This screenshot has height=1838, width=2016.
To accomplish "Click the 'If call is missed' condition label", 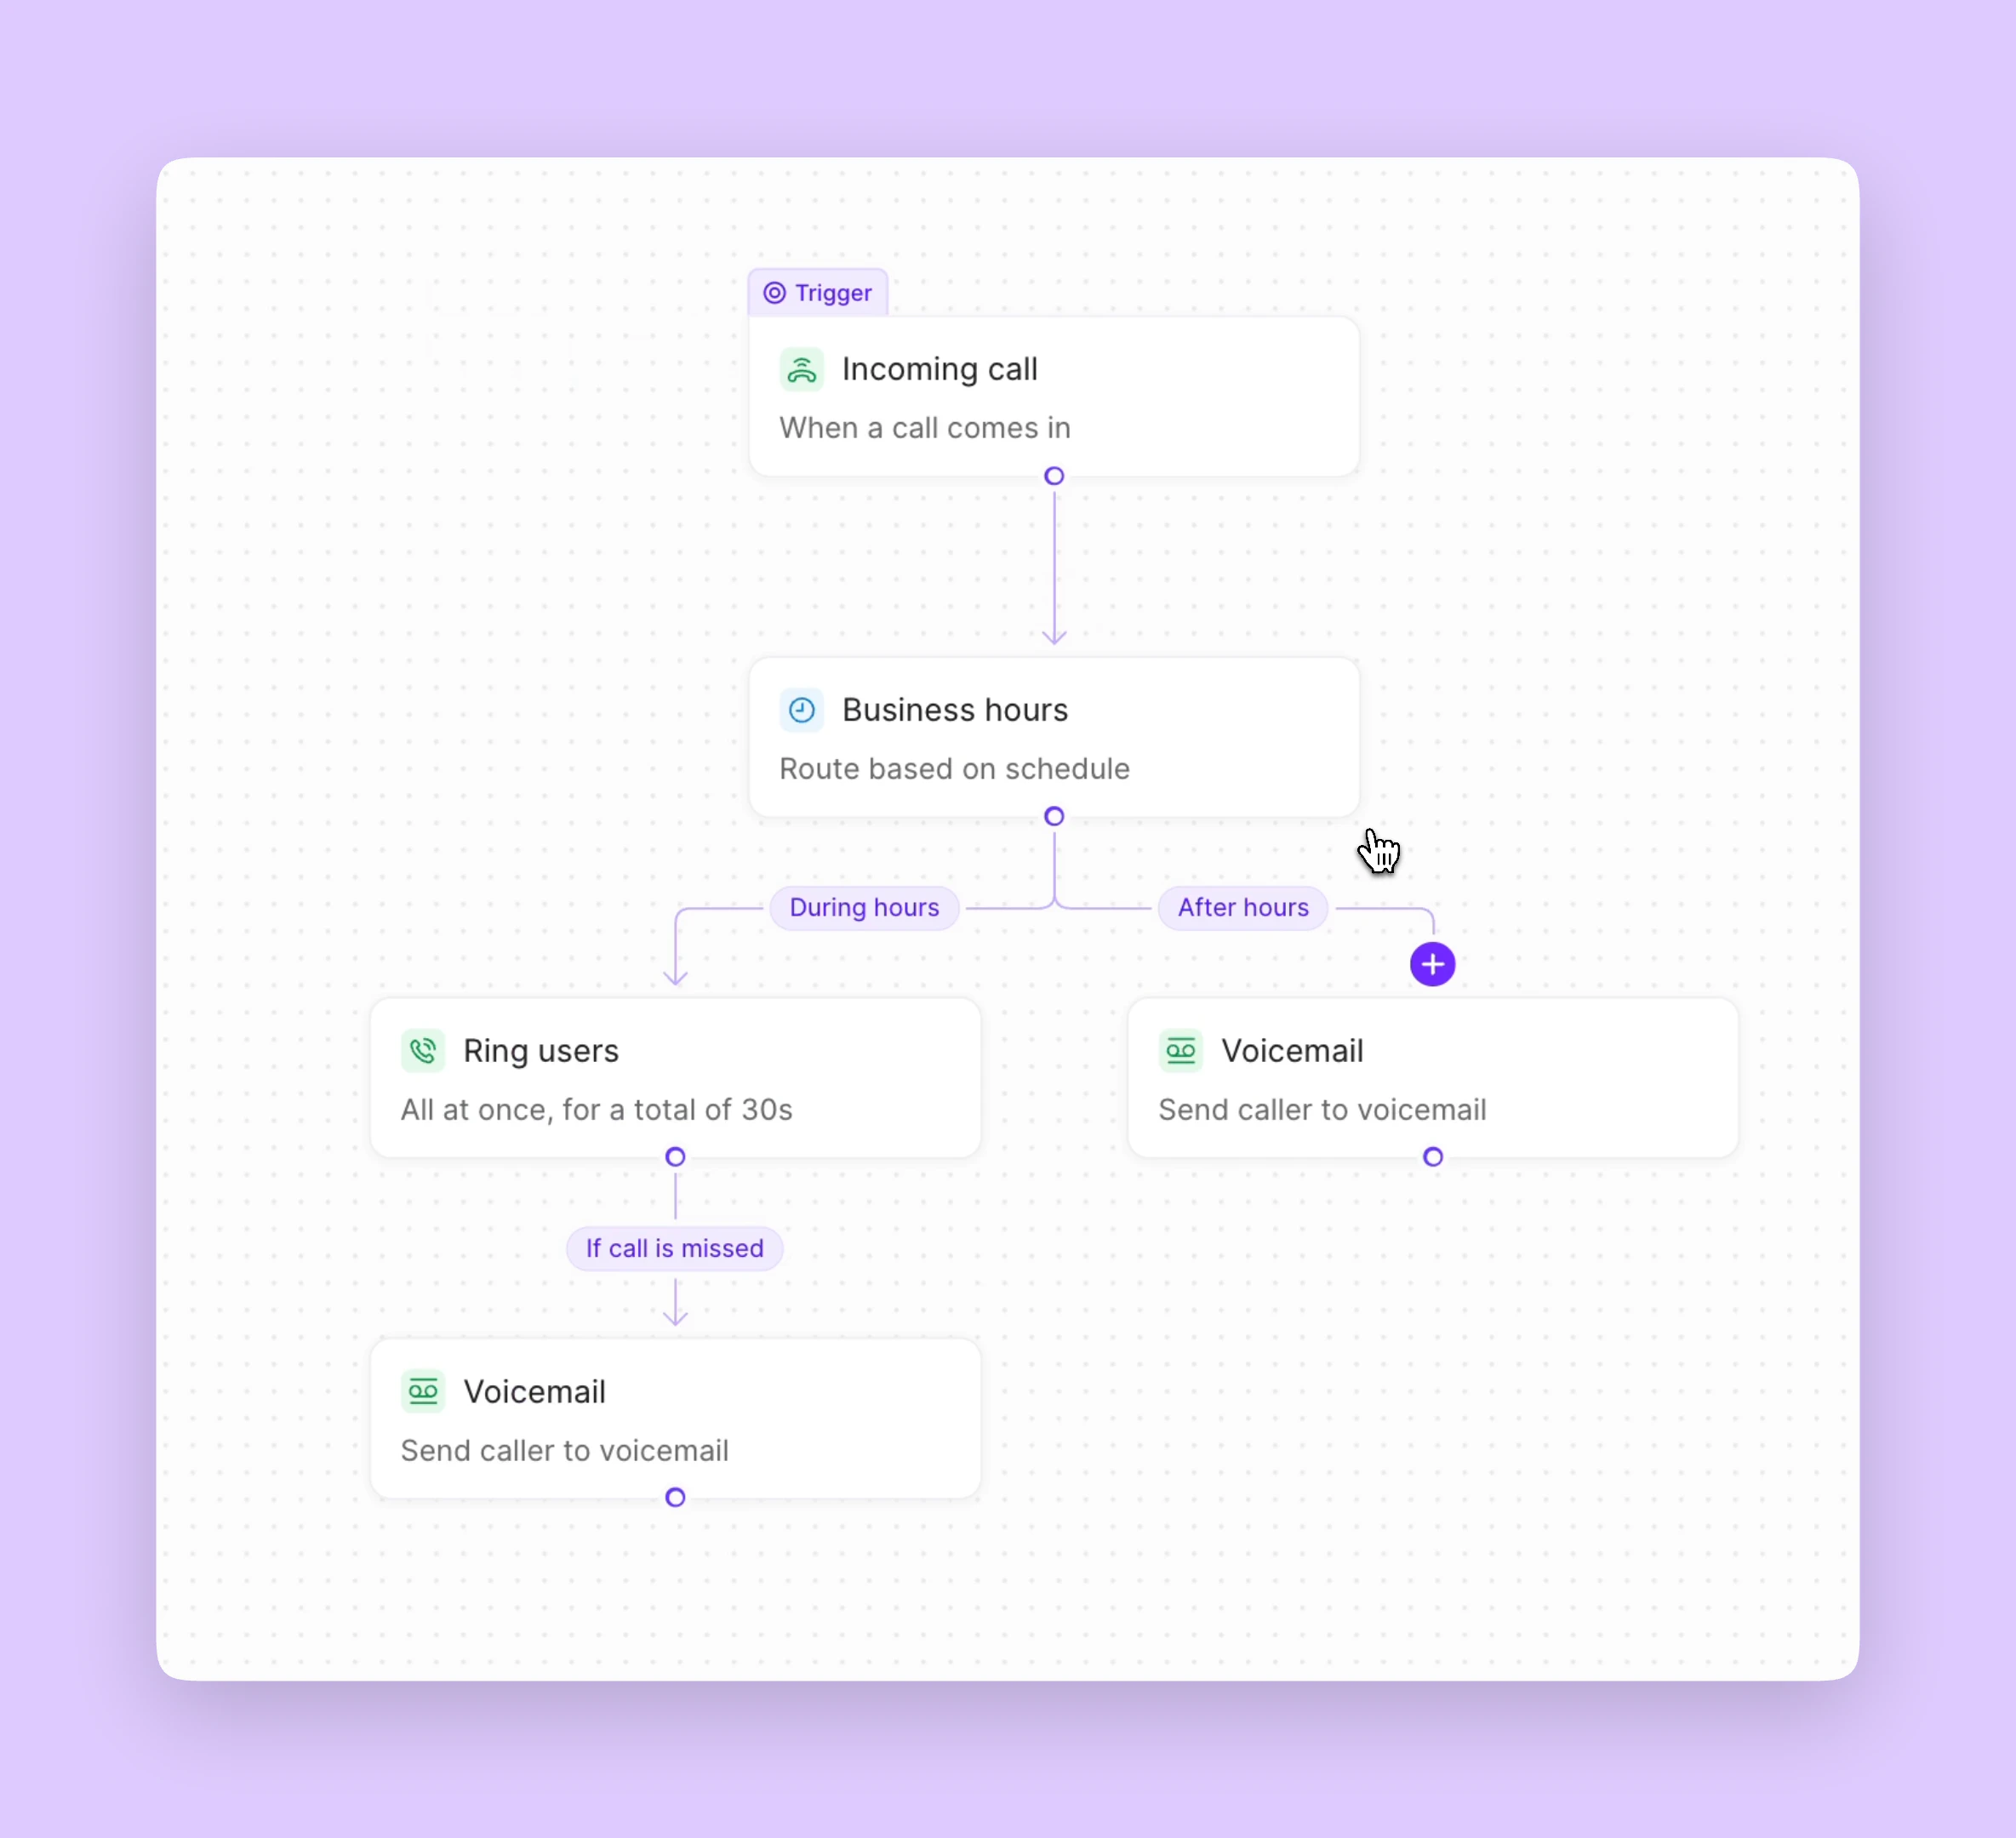I will pyautogui.click(x=675, y=1248).
